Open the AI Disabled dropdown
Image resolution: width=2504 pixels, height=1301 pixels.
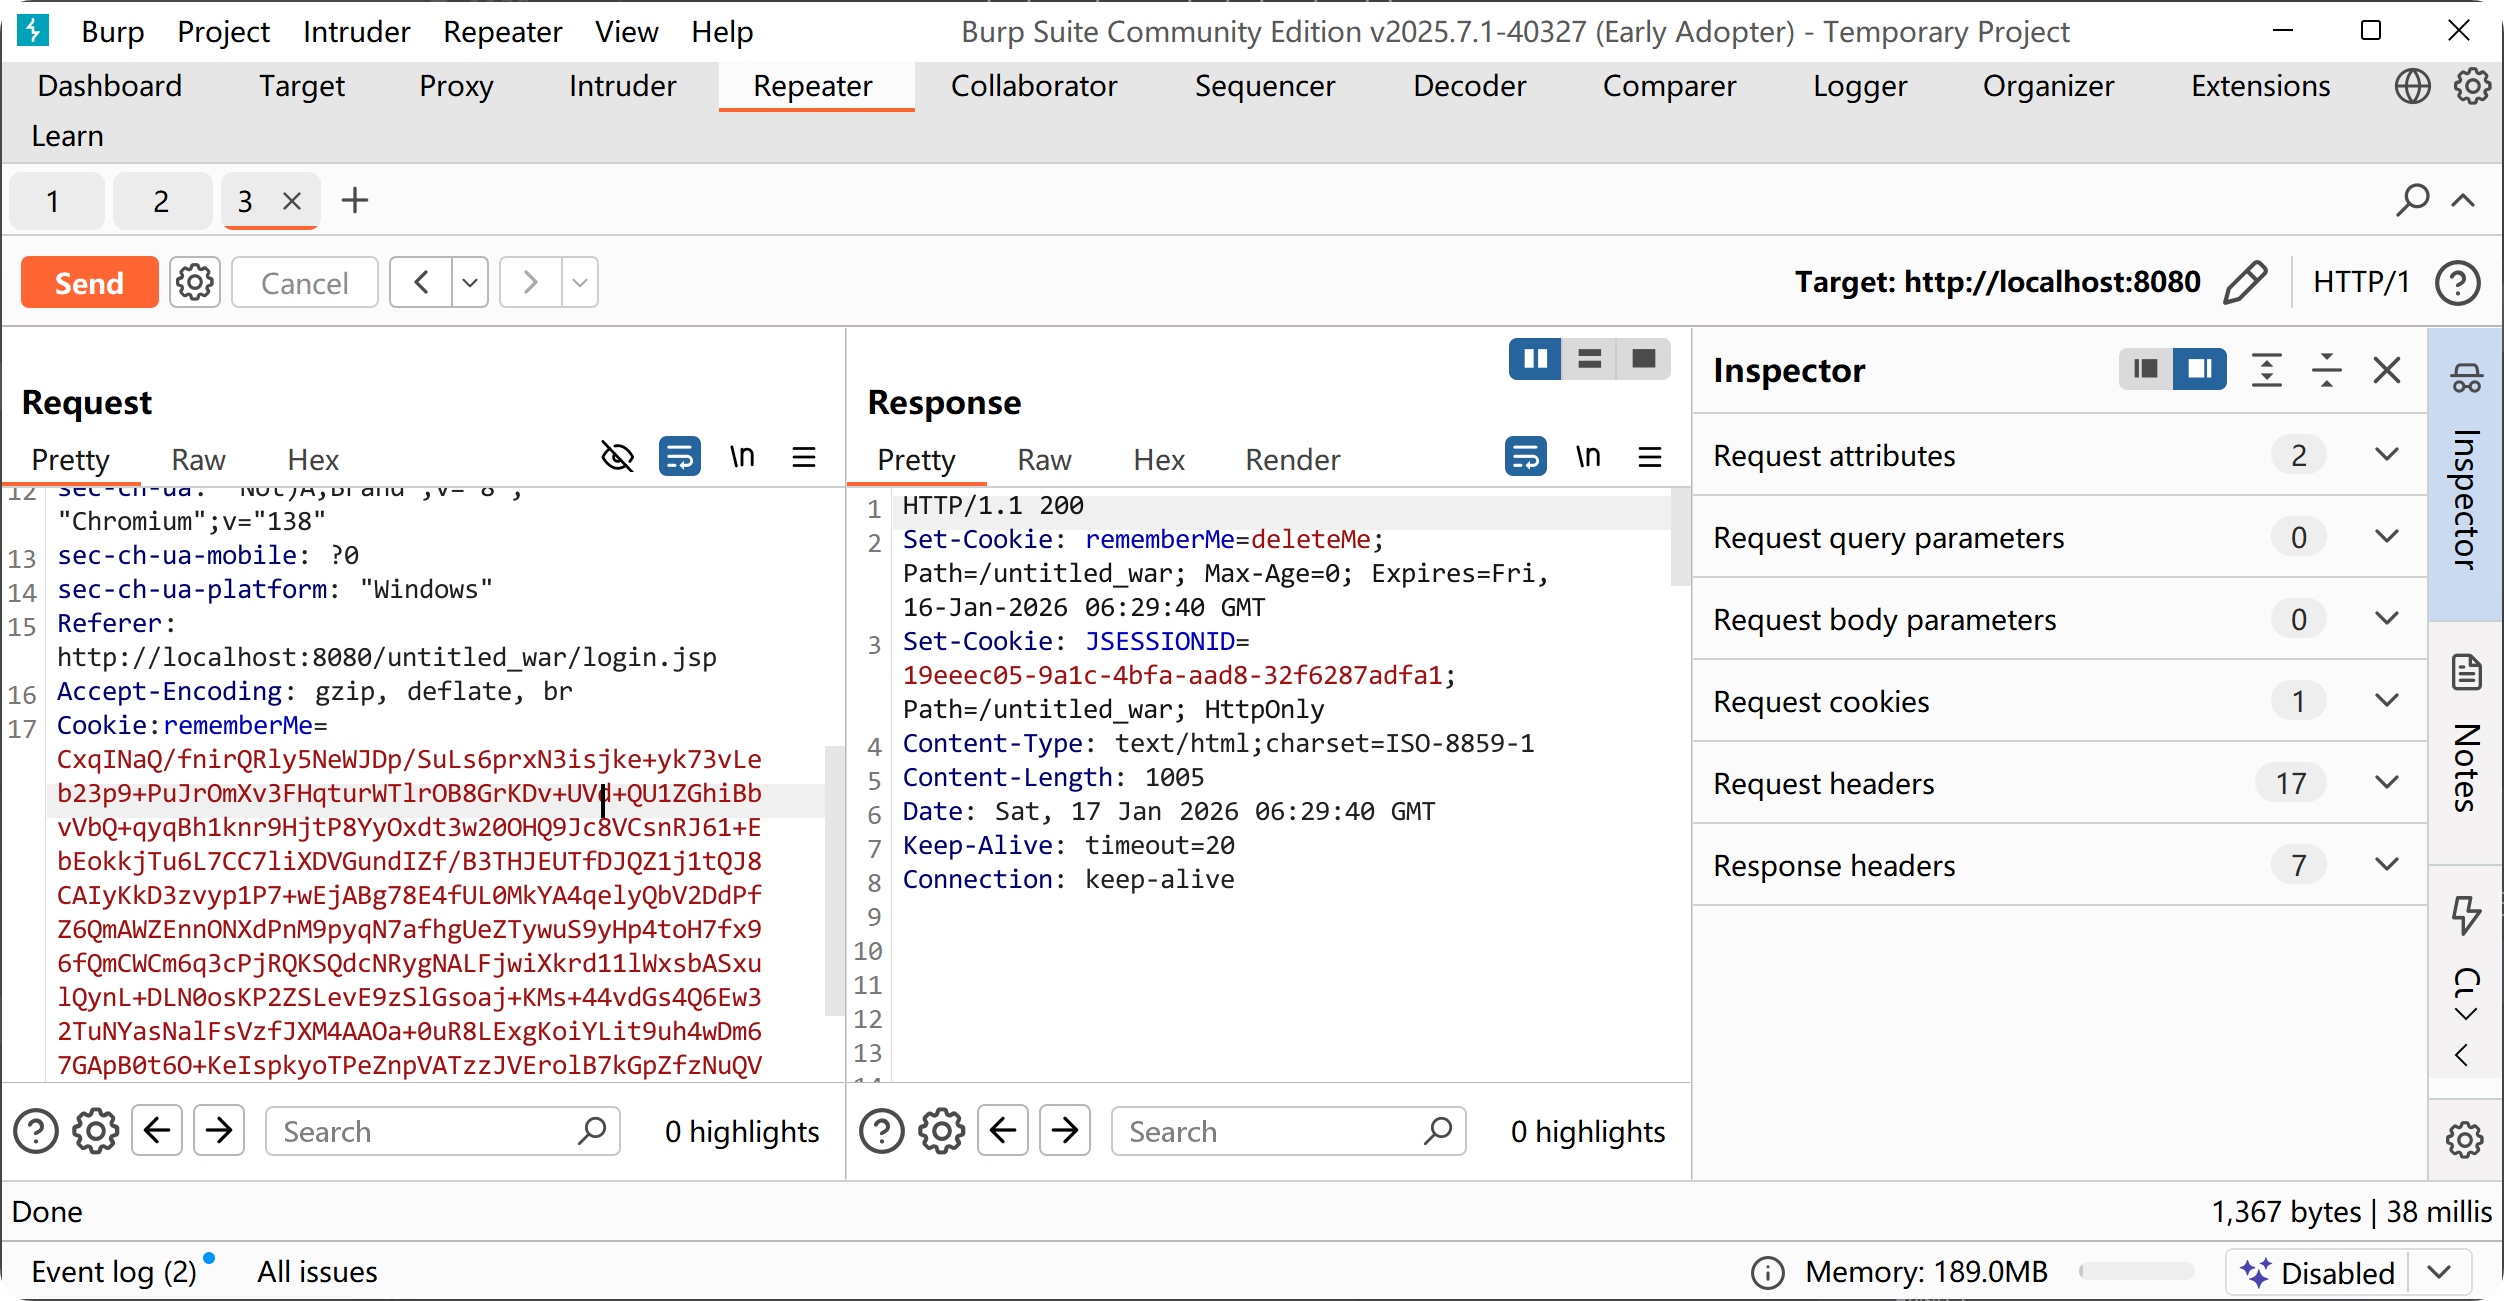tap(2439, 1272)
